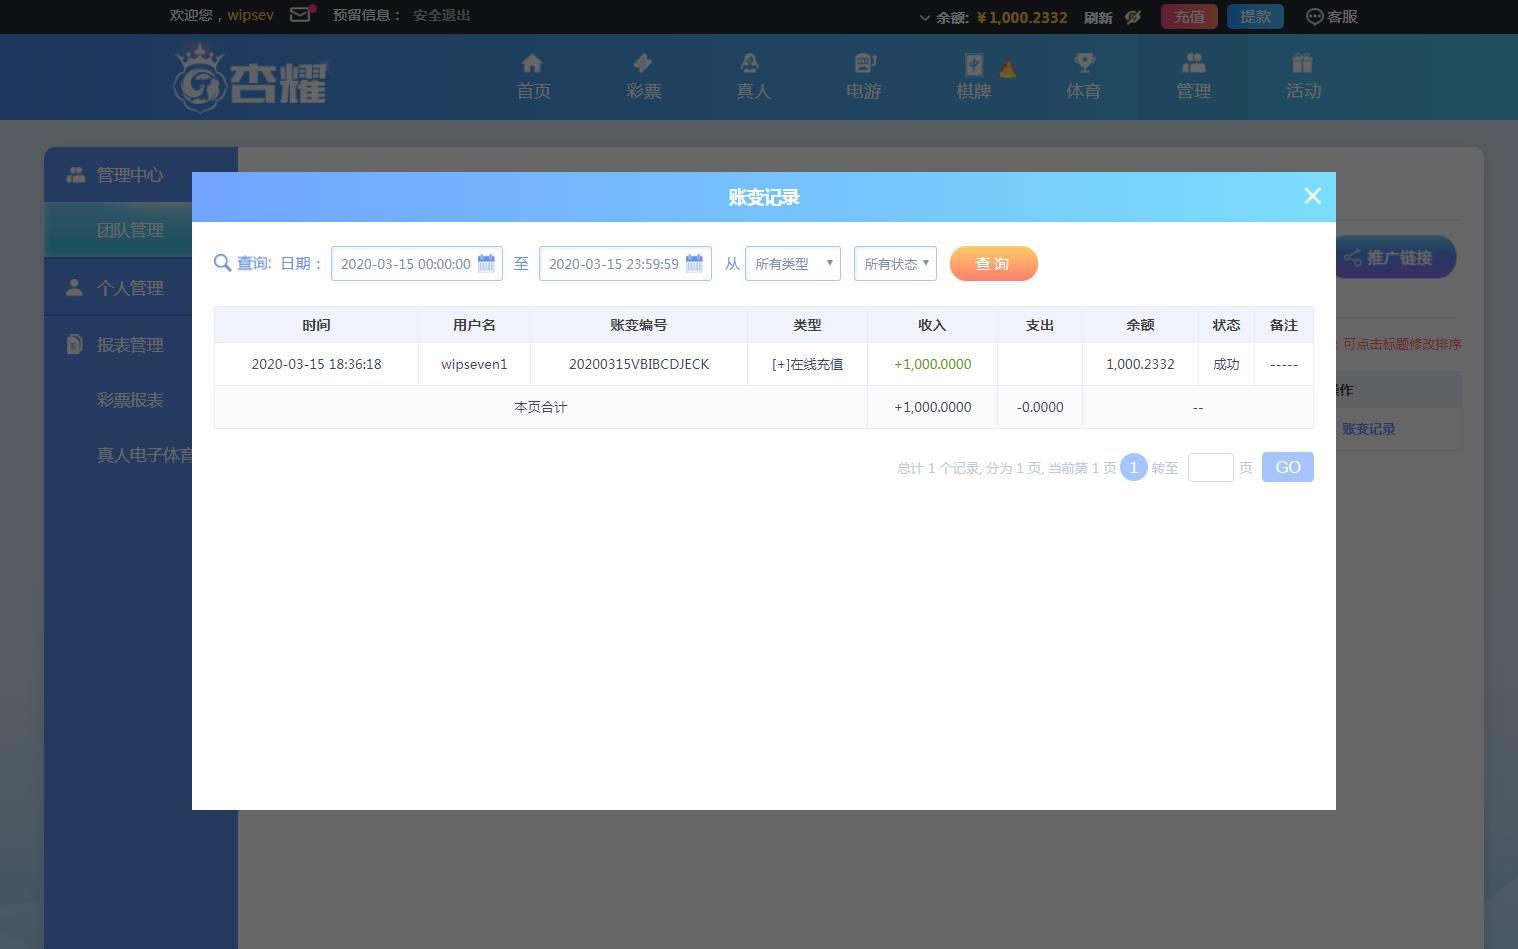Image resolution: width=1518 pixels, height=949 pixels.
Task: Open end date calendar picker icon
Action: coord(694,264)
